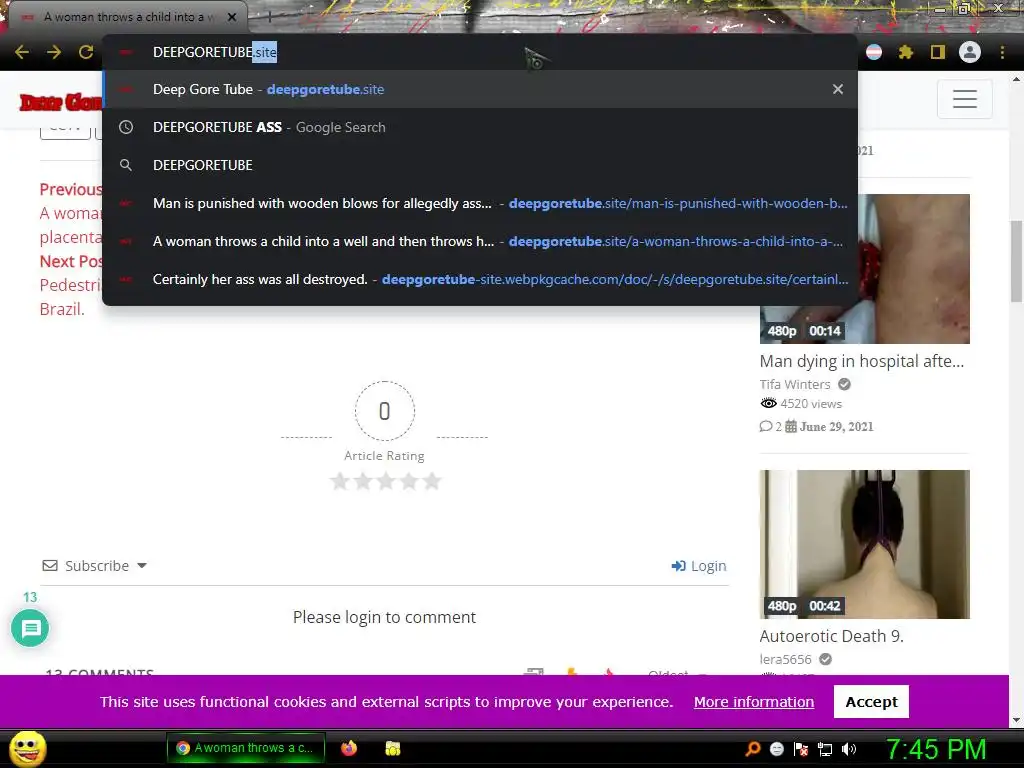The width and height of the screenshot is (1024, 768).
Task: Open the Chrome three-dot menu
Action: point(1002,52)
